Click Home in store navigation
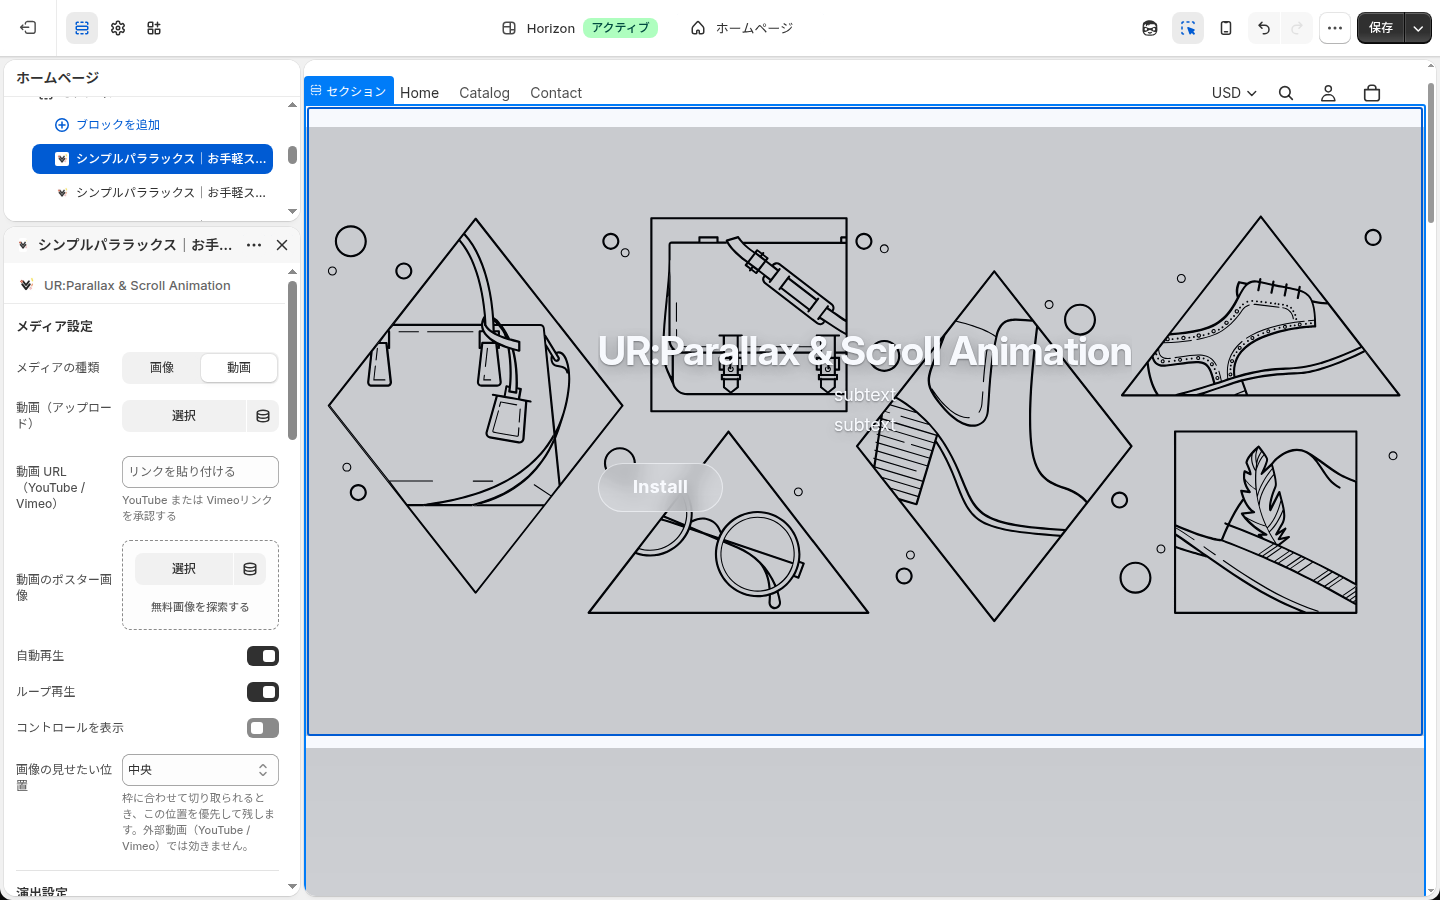The height and width of the screenshot is (900, 1440). (x=419, y=93)
